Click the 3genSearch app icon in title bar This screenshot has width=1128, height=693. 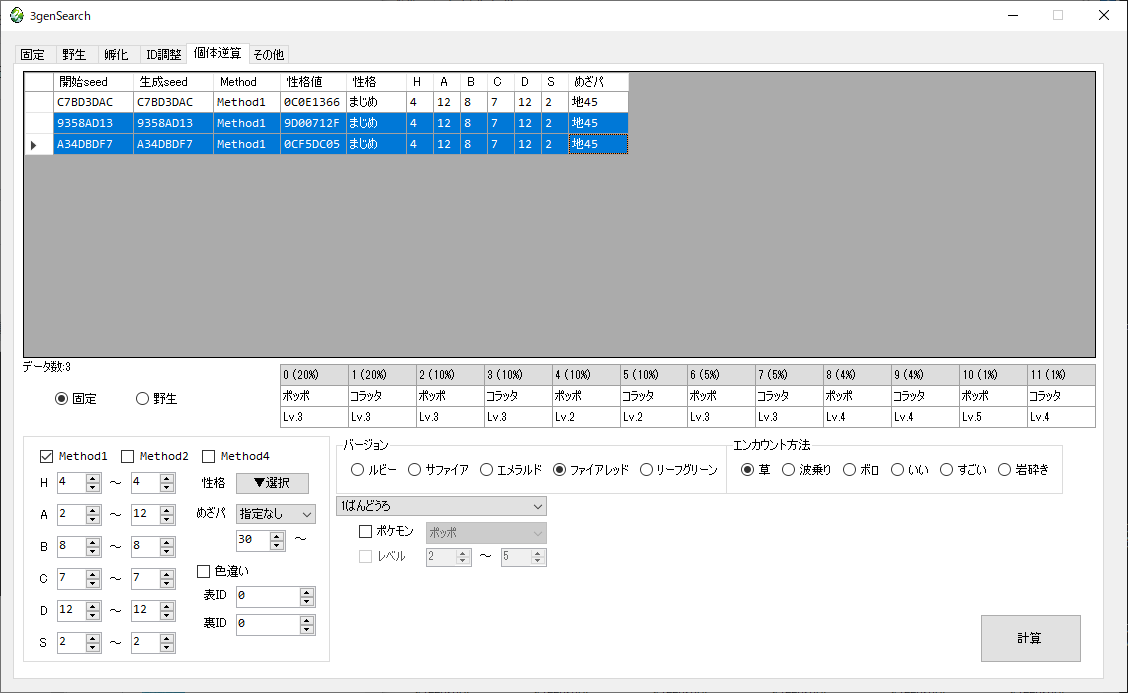(x=17, y=15)
